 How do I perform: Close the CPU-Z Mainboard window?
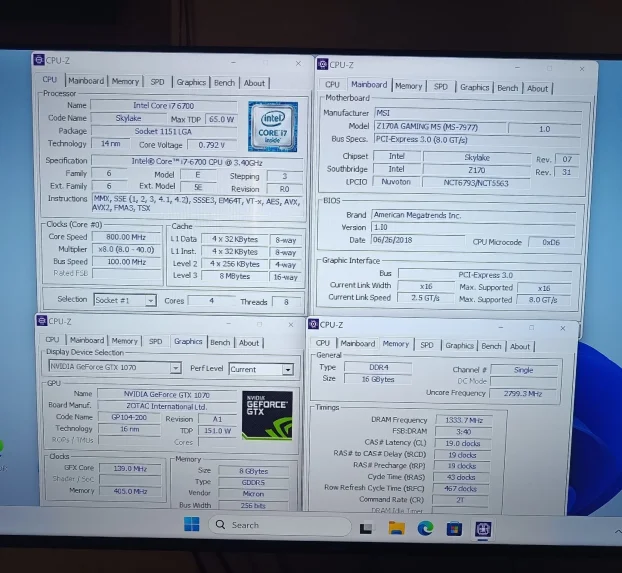click(x=582, y=69)
